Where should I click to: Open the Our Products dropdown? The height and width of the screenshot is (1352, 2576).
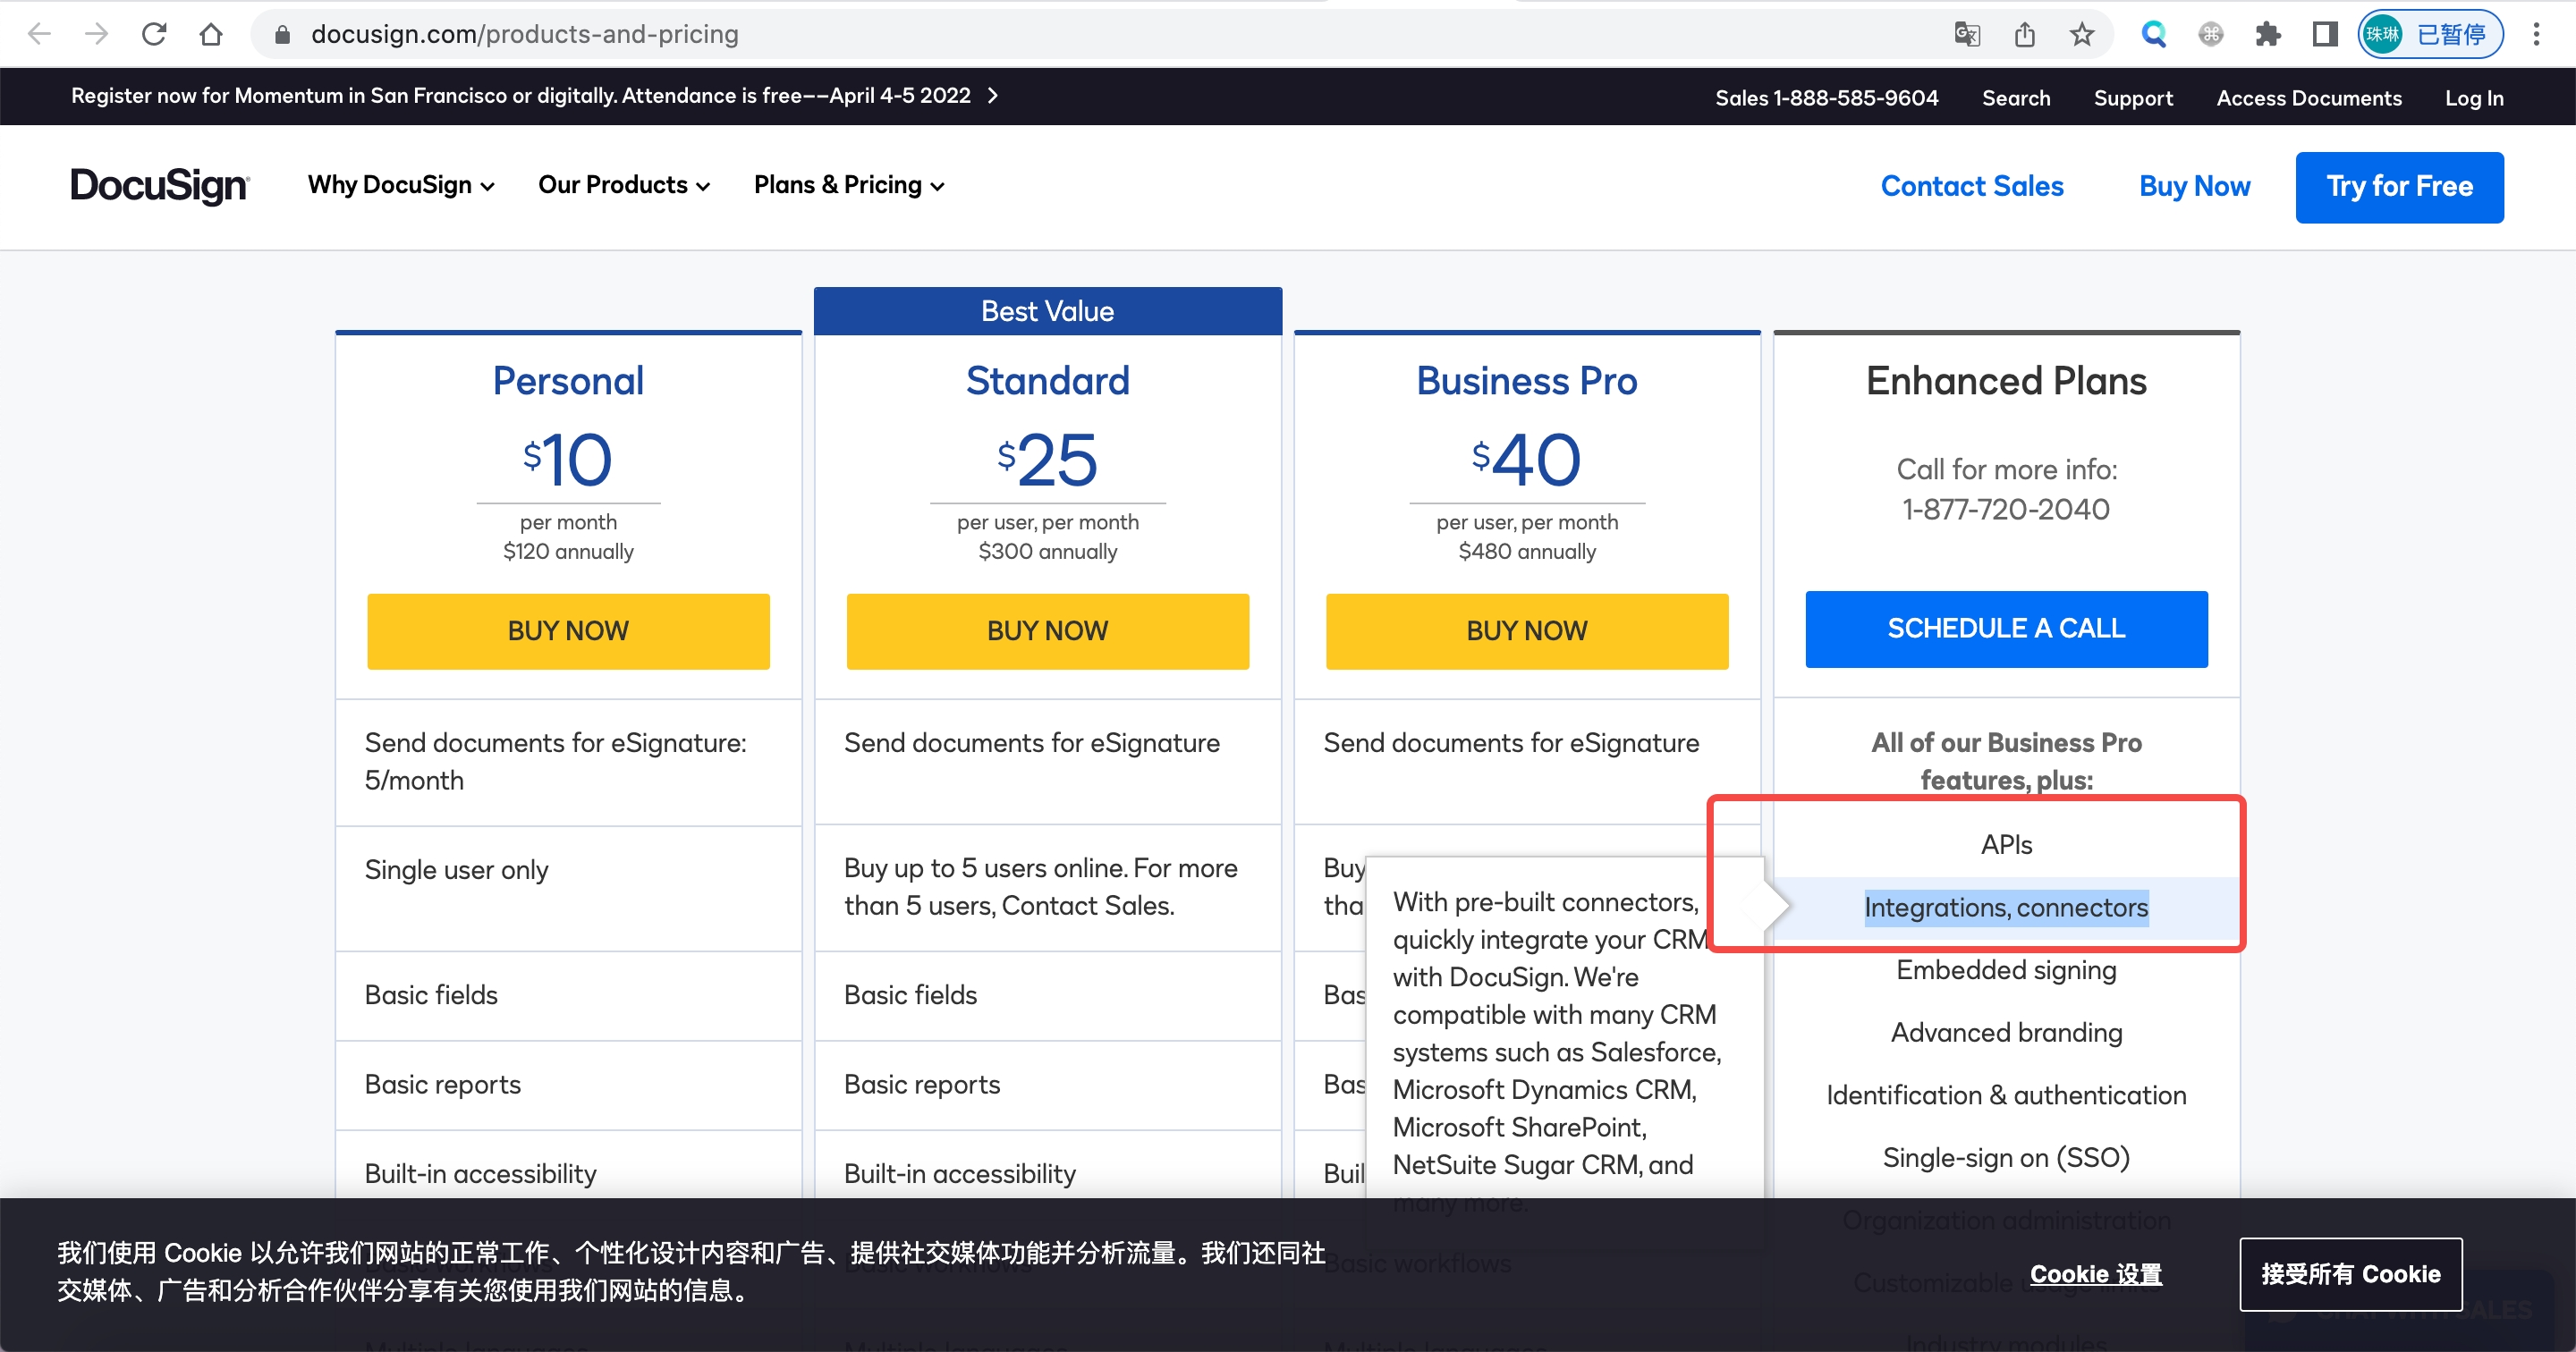pos(622,185)
